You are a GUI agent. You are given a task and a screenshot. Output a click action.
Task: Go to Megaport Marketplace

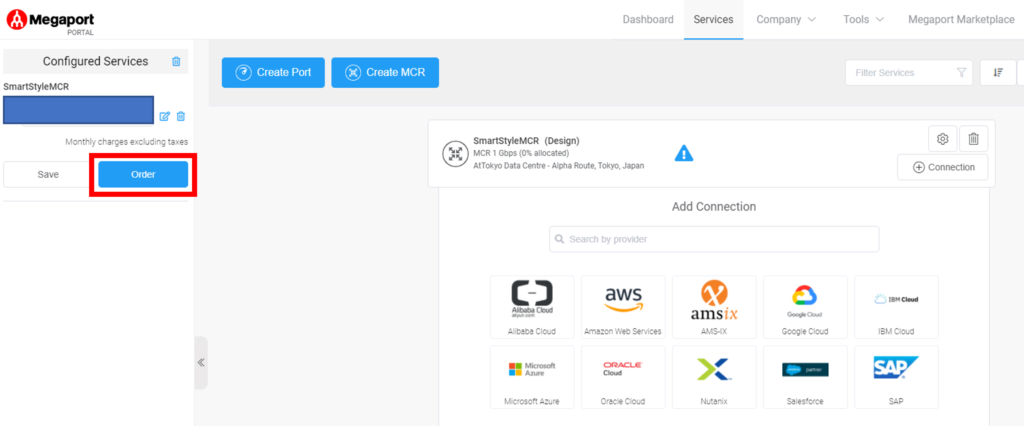point(961,20)
